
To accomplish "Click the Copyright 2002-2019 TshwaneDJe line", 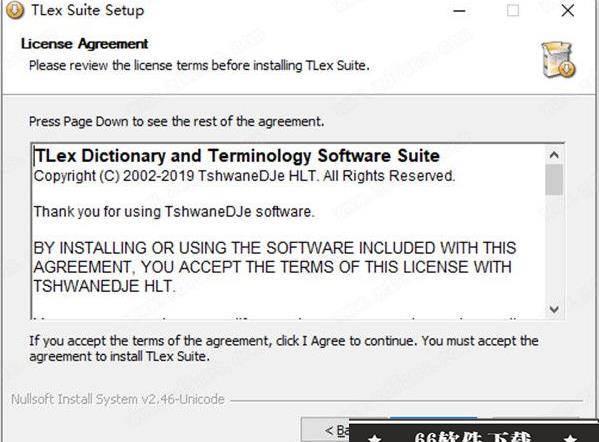I will tap(244, 176).
